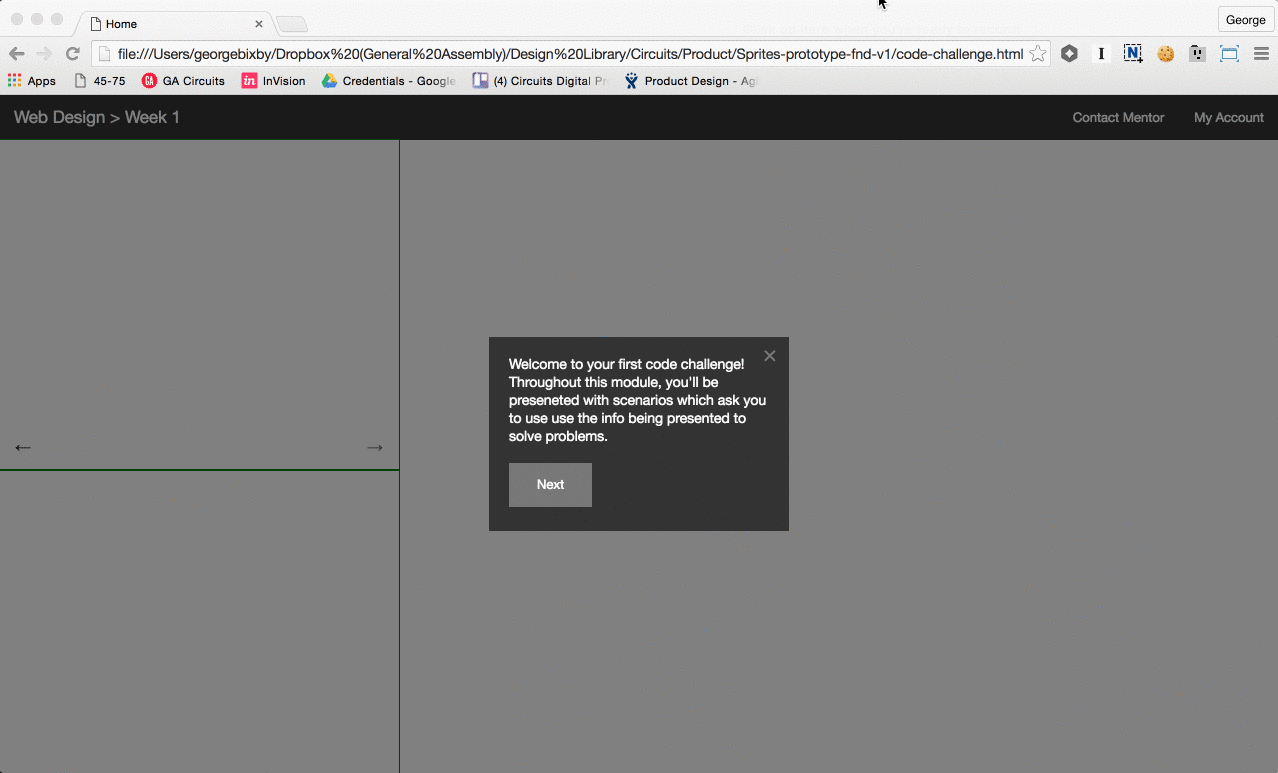Click the Next button in the dialog

click(550, 484)
